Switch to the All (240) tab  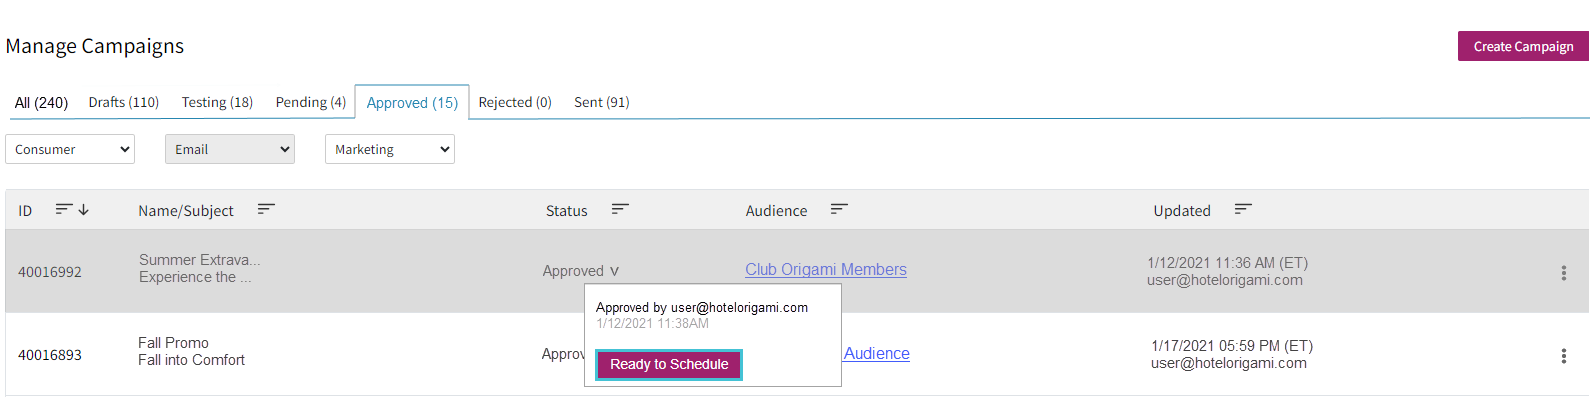pyautogui.click(x=41, y=102)
